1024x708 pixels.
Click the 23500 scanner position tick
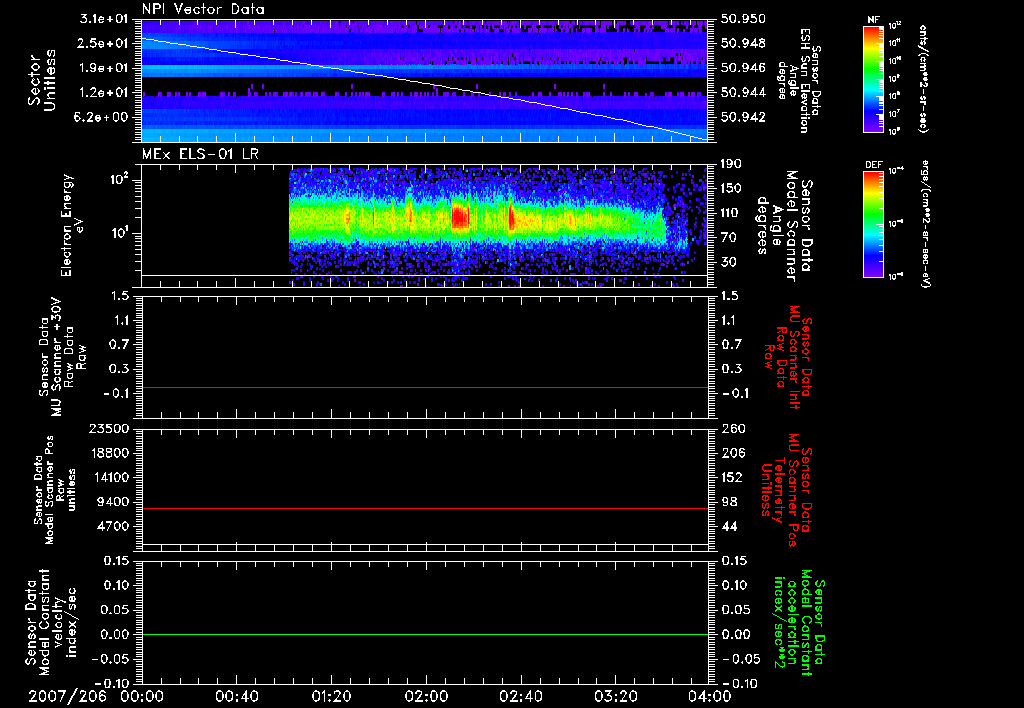108,429
